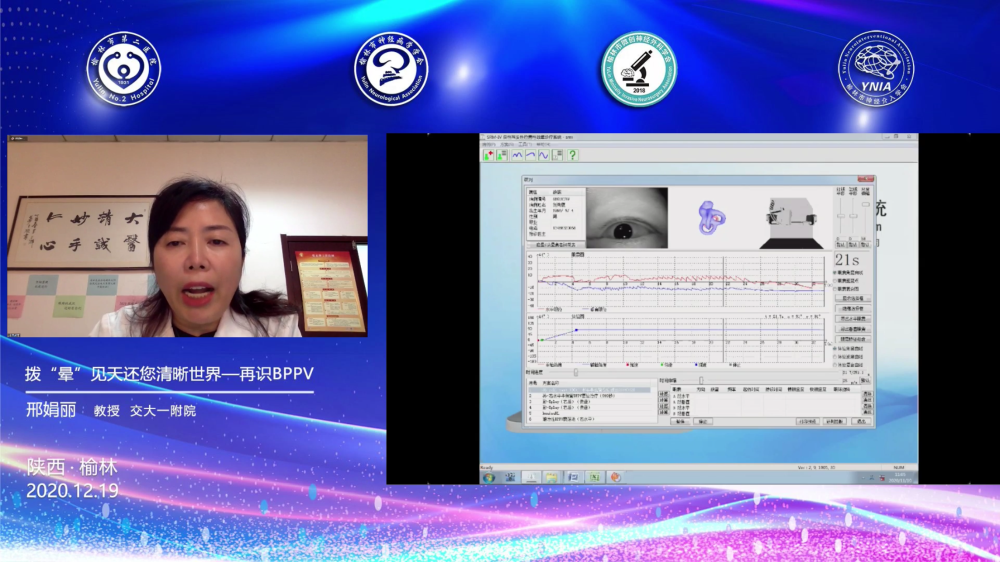Open the first menu in the menu bar
Image resolution: width=1000 pixels, height=562 pixels.
(489, 145)
